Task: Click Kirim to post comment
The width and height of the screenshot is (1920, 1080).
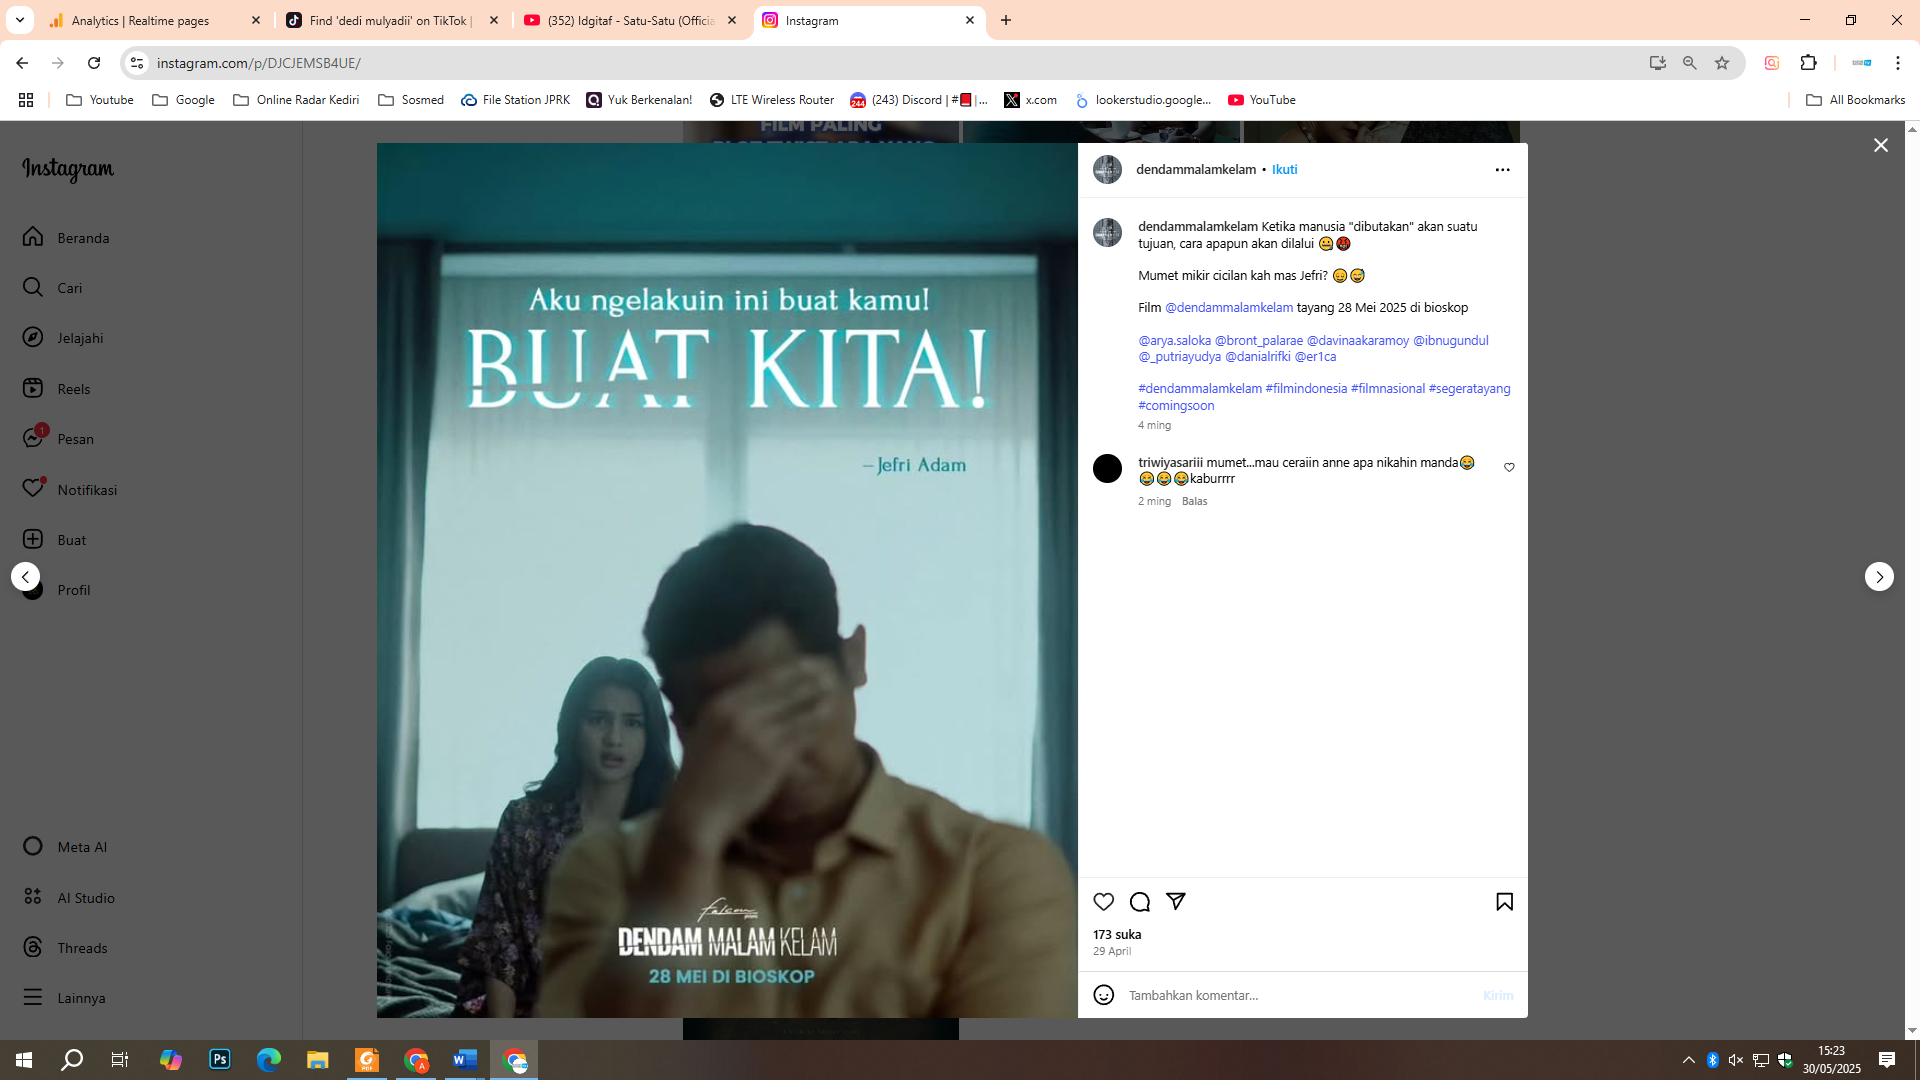Action: 1497,996
